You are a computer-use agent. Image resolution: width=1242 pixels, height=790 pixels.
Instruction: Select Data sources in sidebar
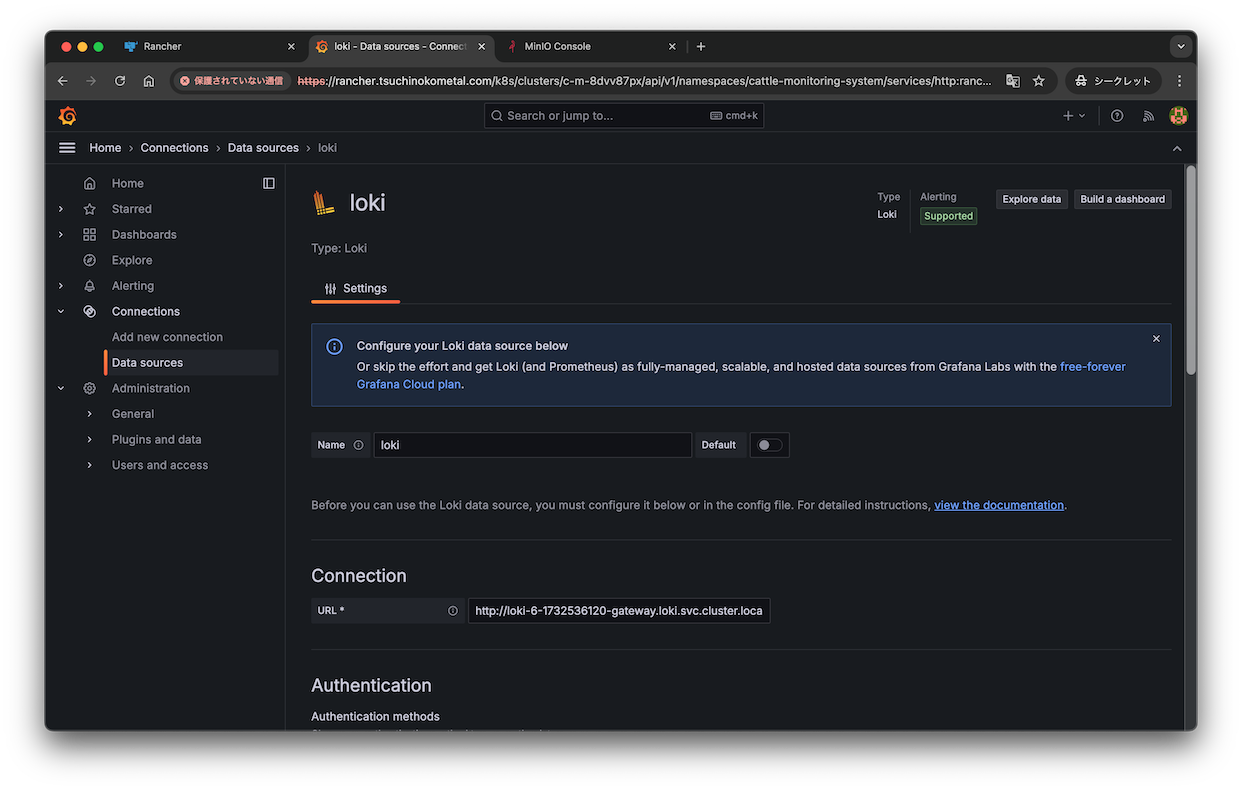tap(191, 363)
